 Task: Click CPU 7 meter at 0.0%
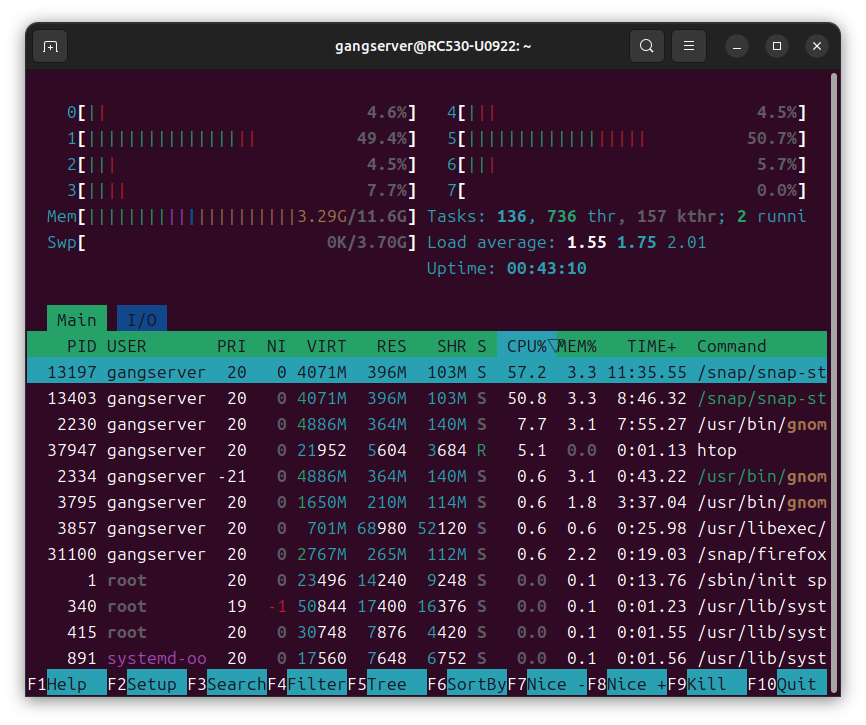(x=626, y=190)
